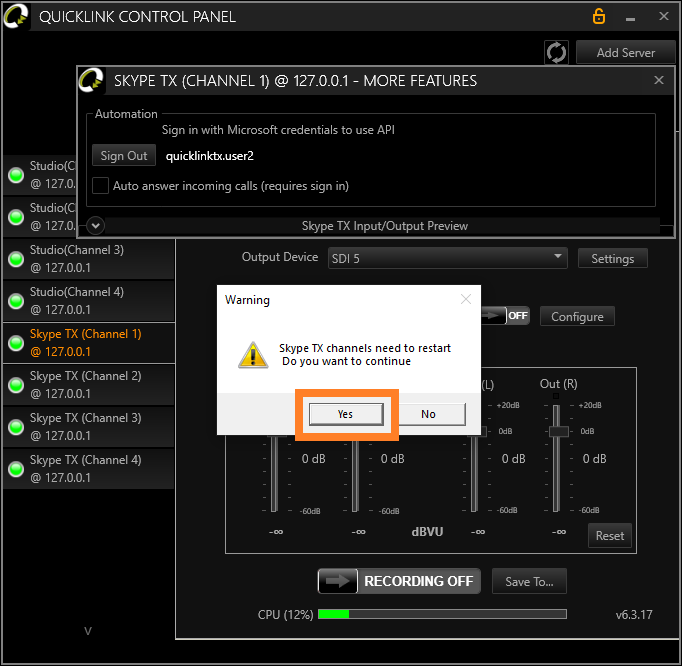Close the Warning dialog with X
The height and width of the screenshot is (666, 682).
pyautogui.click(x=466, y=299)
